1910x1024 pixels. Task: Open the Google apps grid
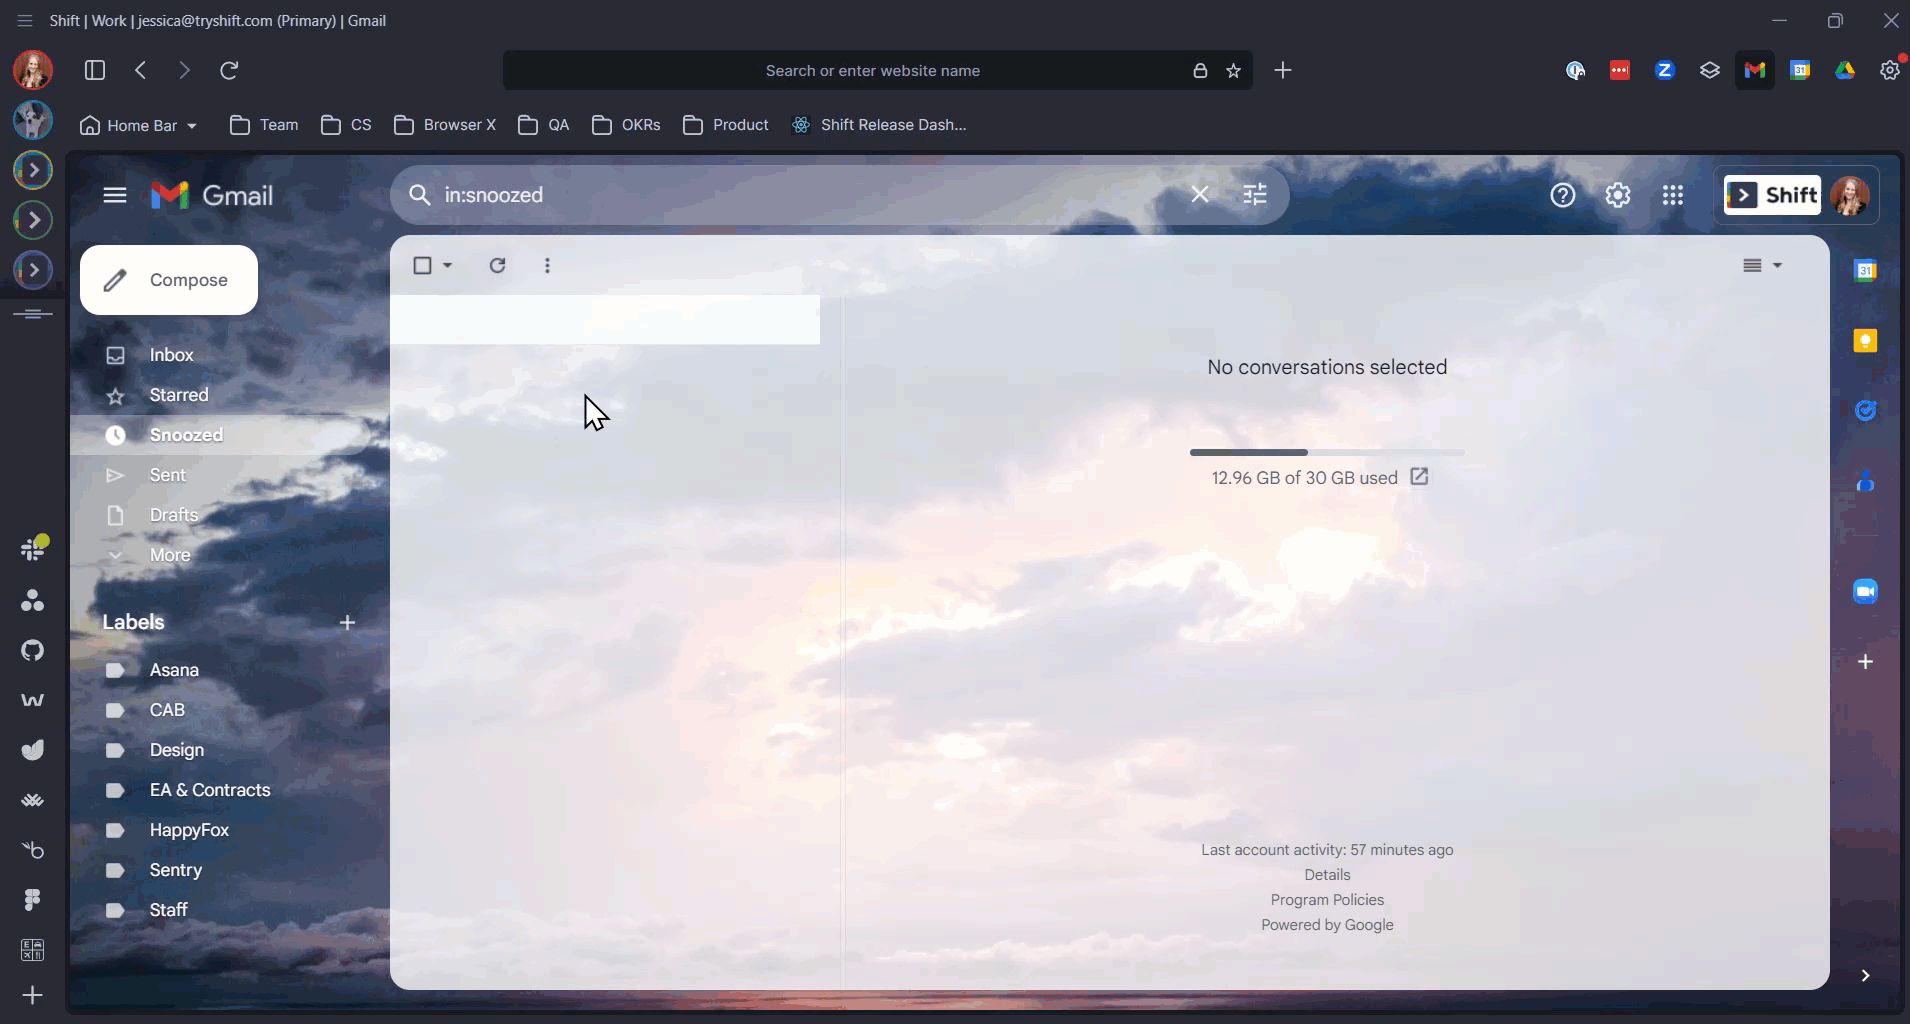(1673, 195)
